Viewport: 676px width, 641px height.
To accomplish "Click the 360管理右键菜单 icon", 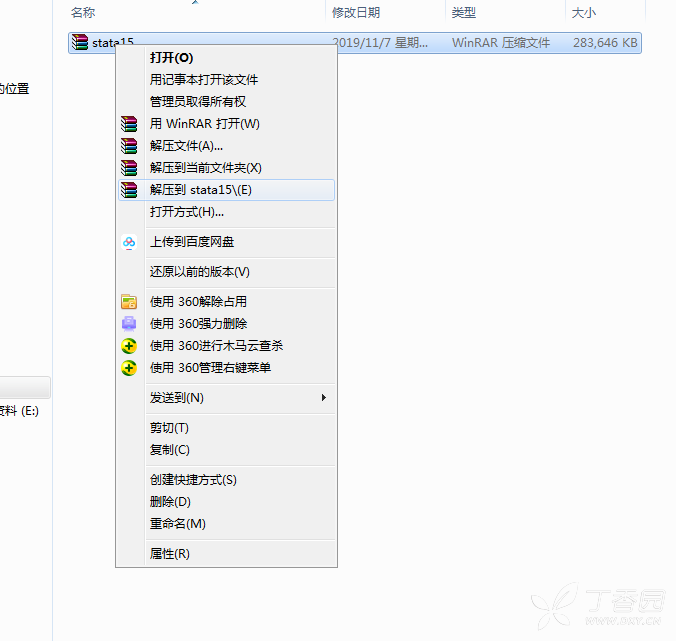I will pos(128,368).
